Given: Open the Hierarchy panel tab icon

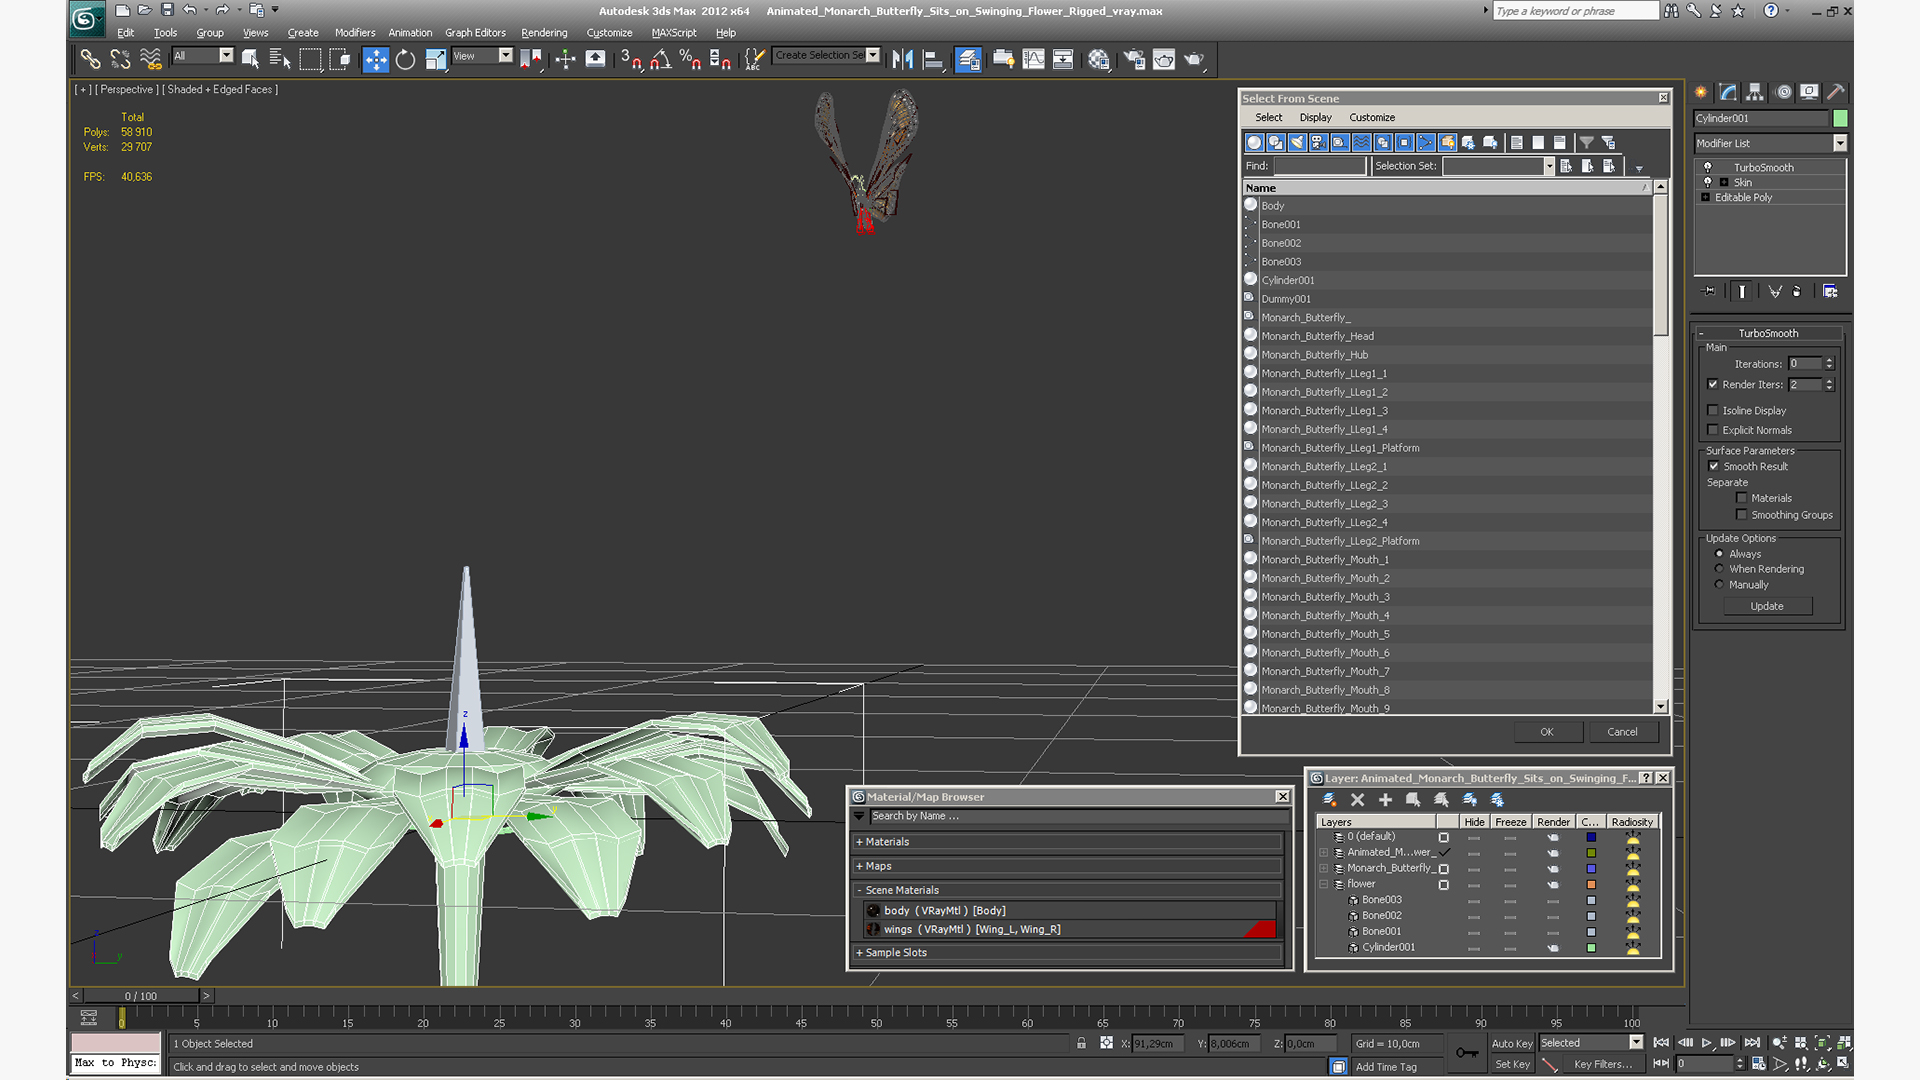Looking at the screenshot, I should pyautogui.click(x=1755, y=92).
